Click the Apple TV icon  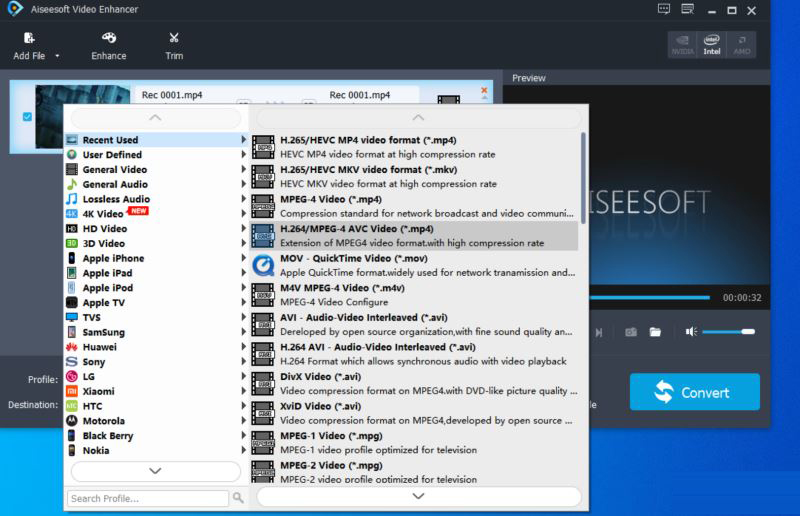[72, 303]
